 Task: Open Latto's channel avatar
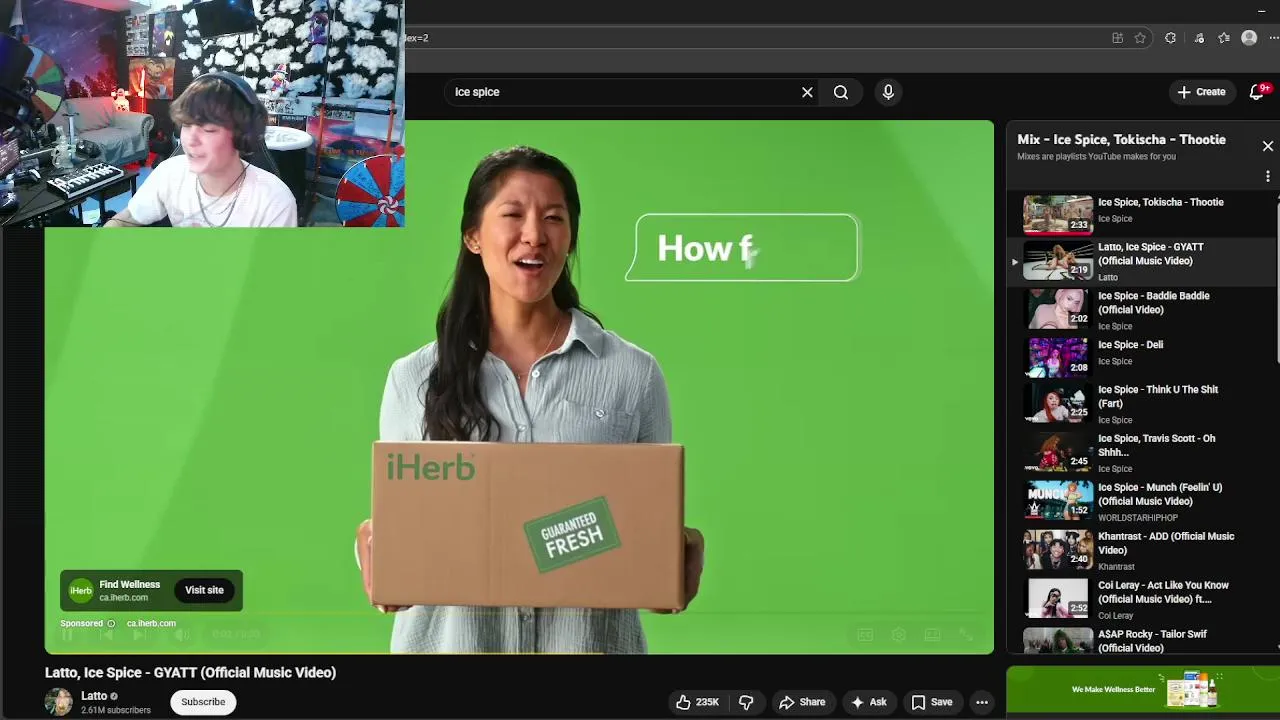coord(59,702)
